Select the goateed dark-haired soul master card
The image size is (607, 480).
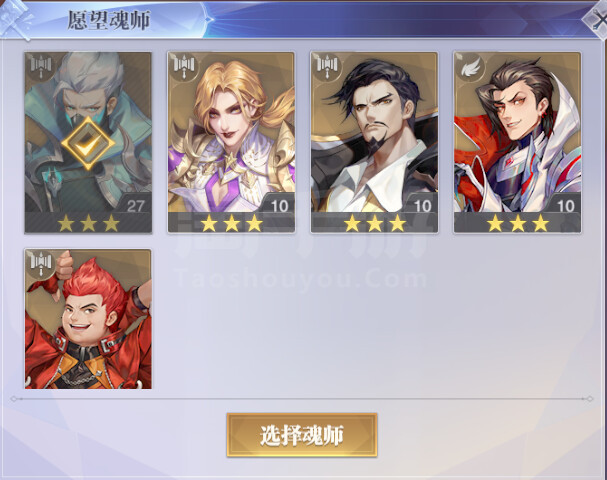pyautogui.click(x=374, y=142)
